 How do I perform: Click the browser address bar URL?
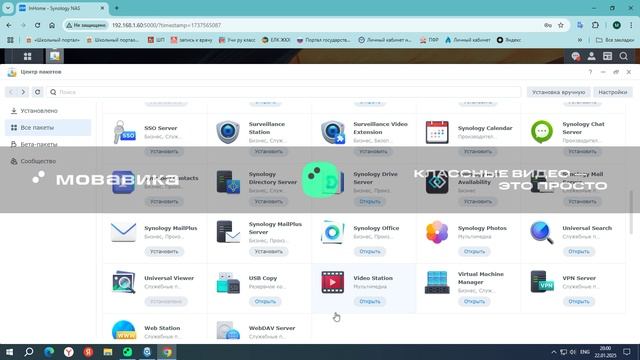coord(167,25)
